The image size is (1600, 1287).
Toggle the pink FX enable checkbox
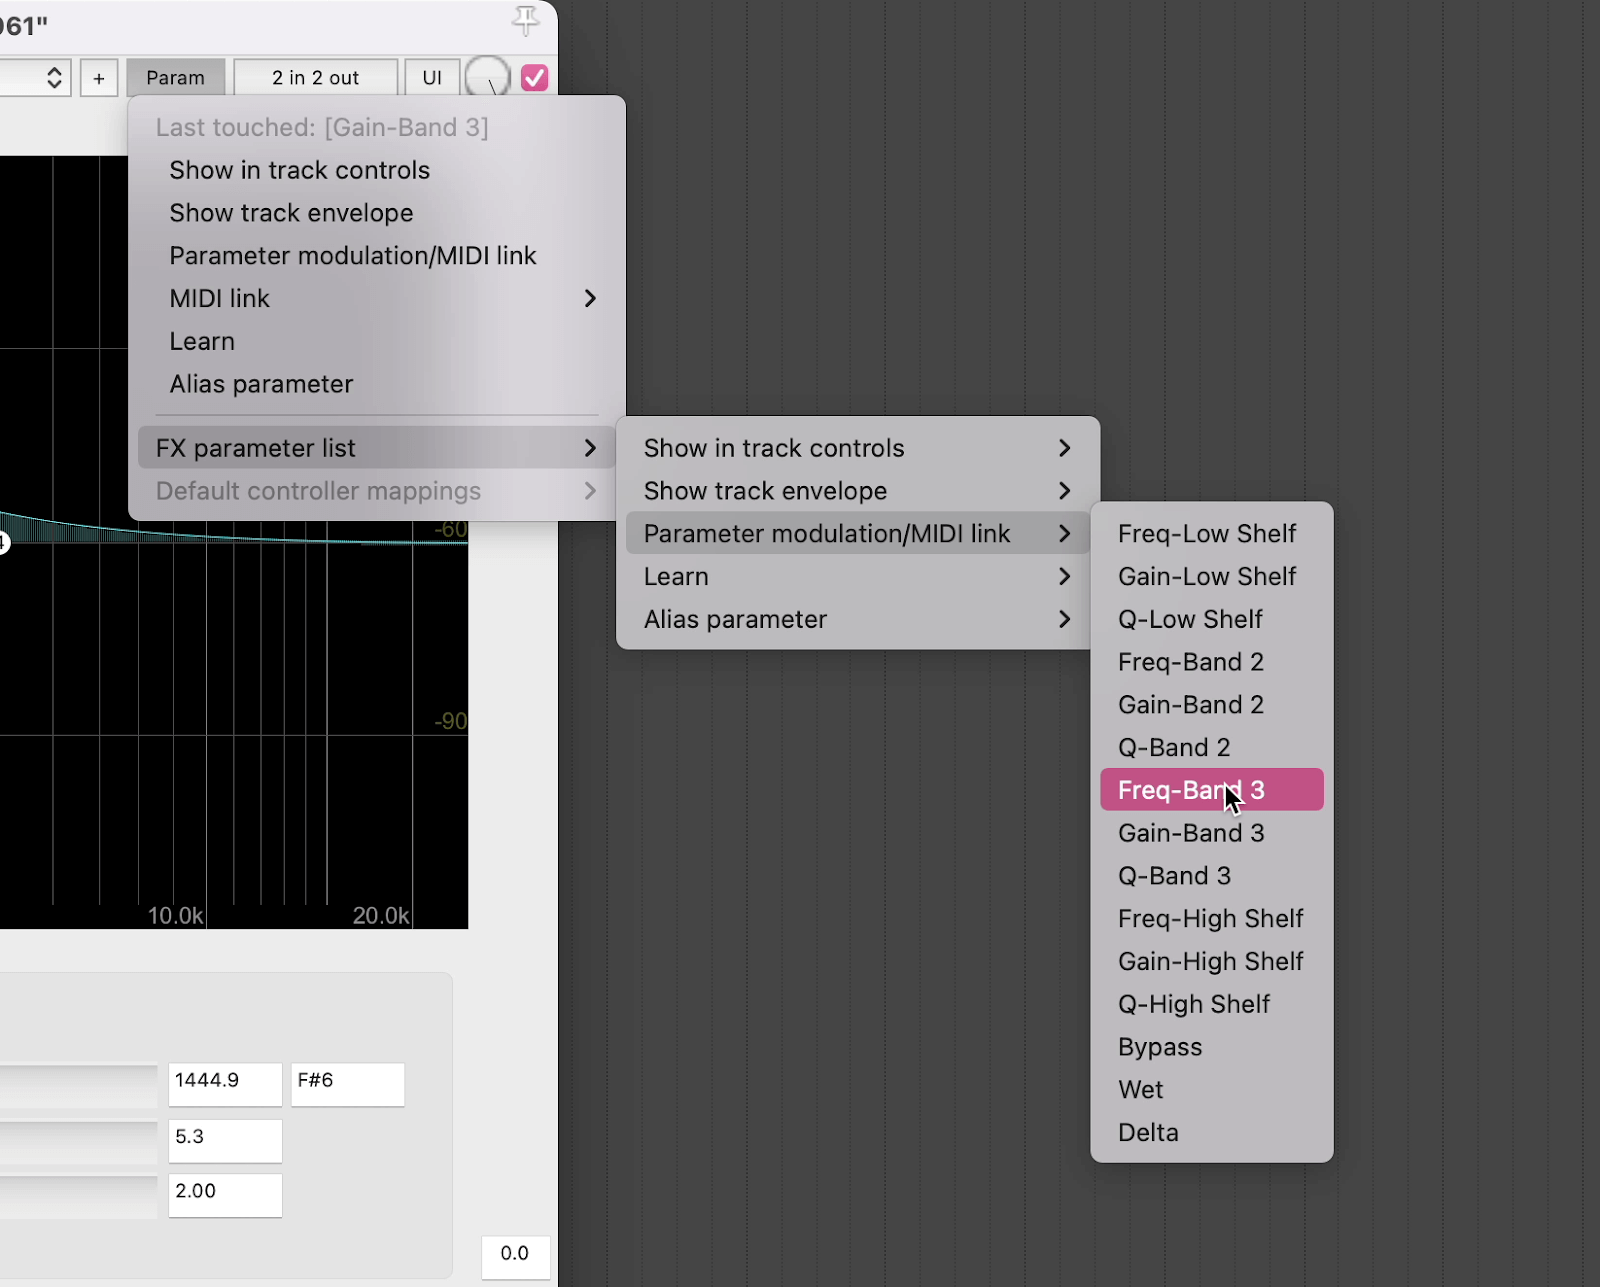(535, 77)
